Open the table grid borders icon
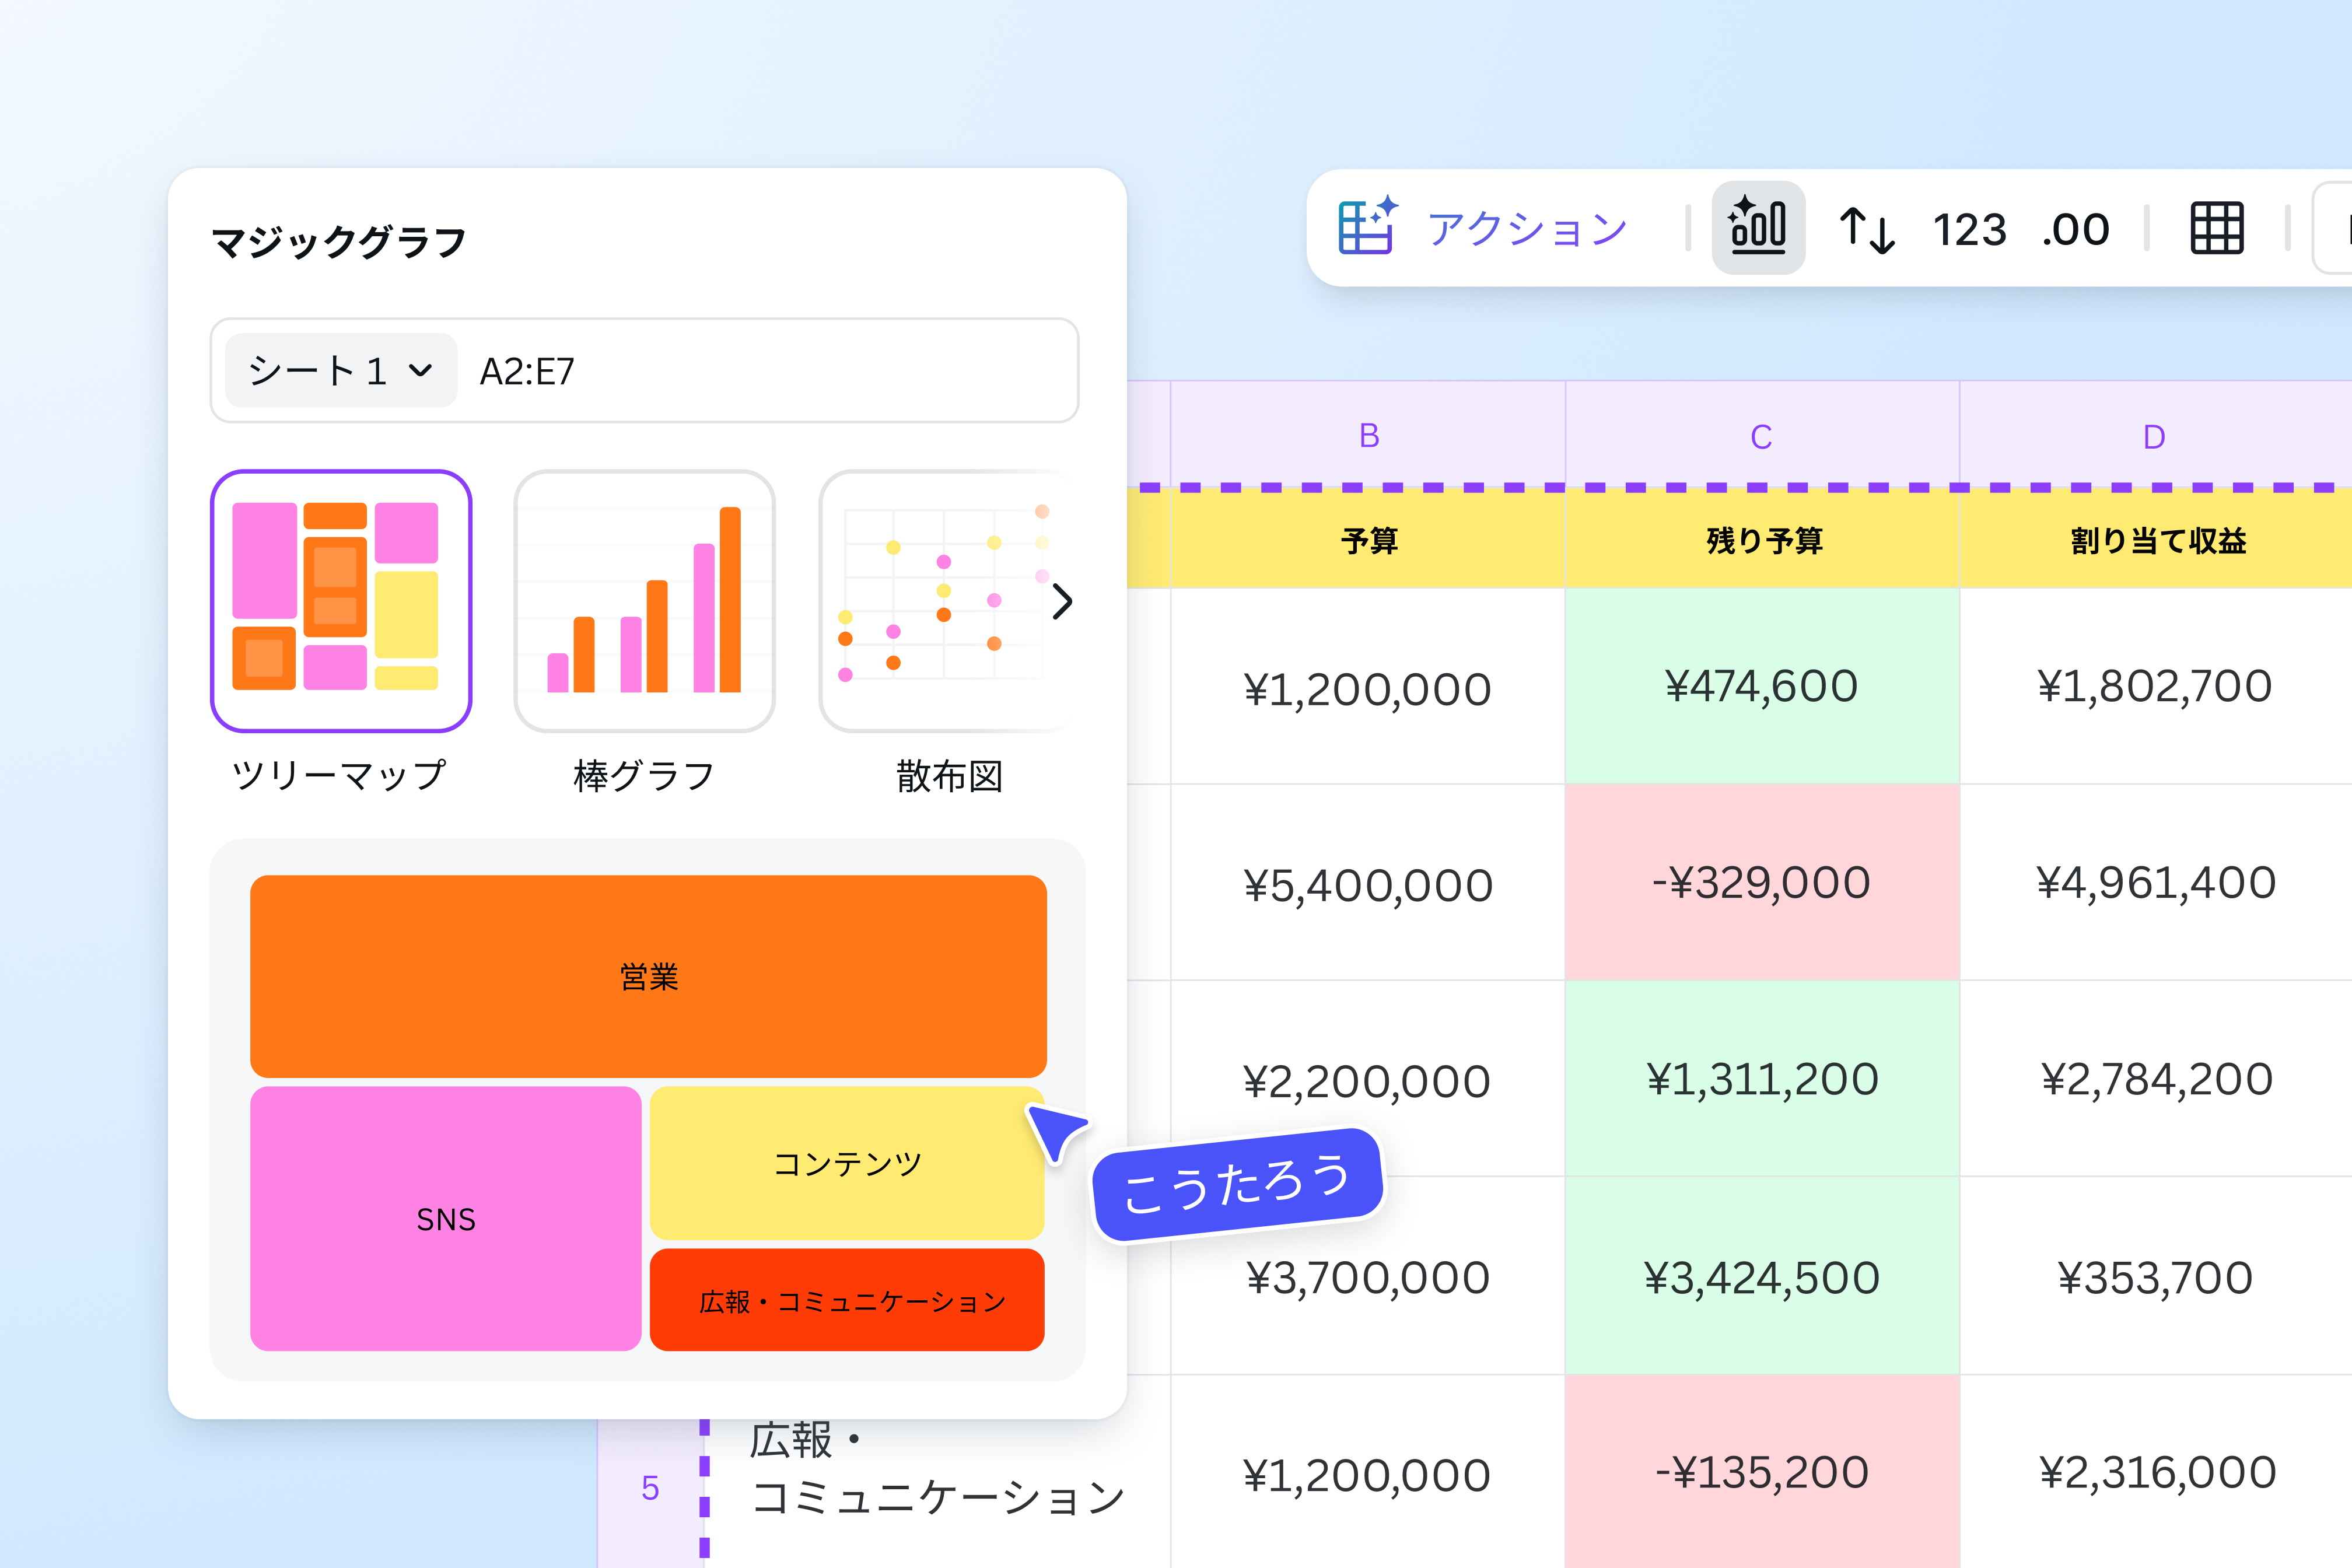This screenshot has height=1568, width=2352. coord(2217,229)
